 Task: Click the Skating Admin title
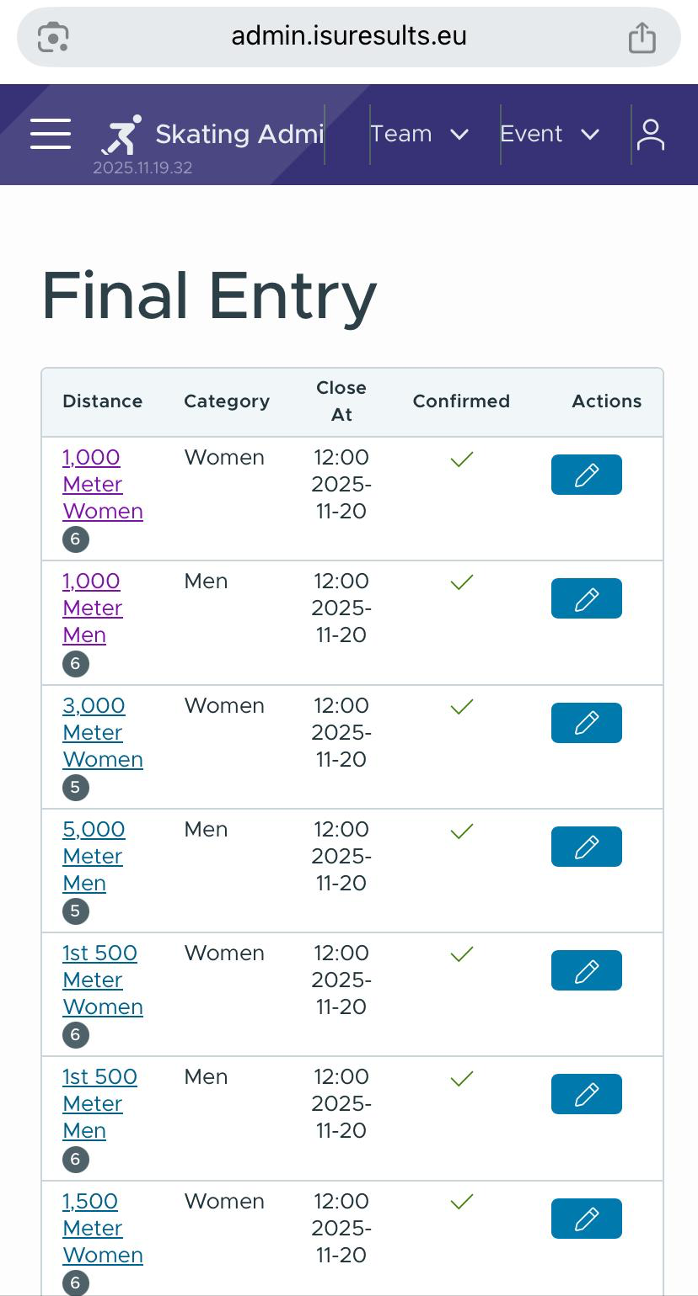(239, 134)
